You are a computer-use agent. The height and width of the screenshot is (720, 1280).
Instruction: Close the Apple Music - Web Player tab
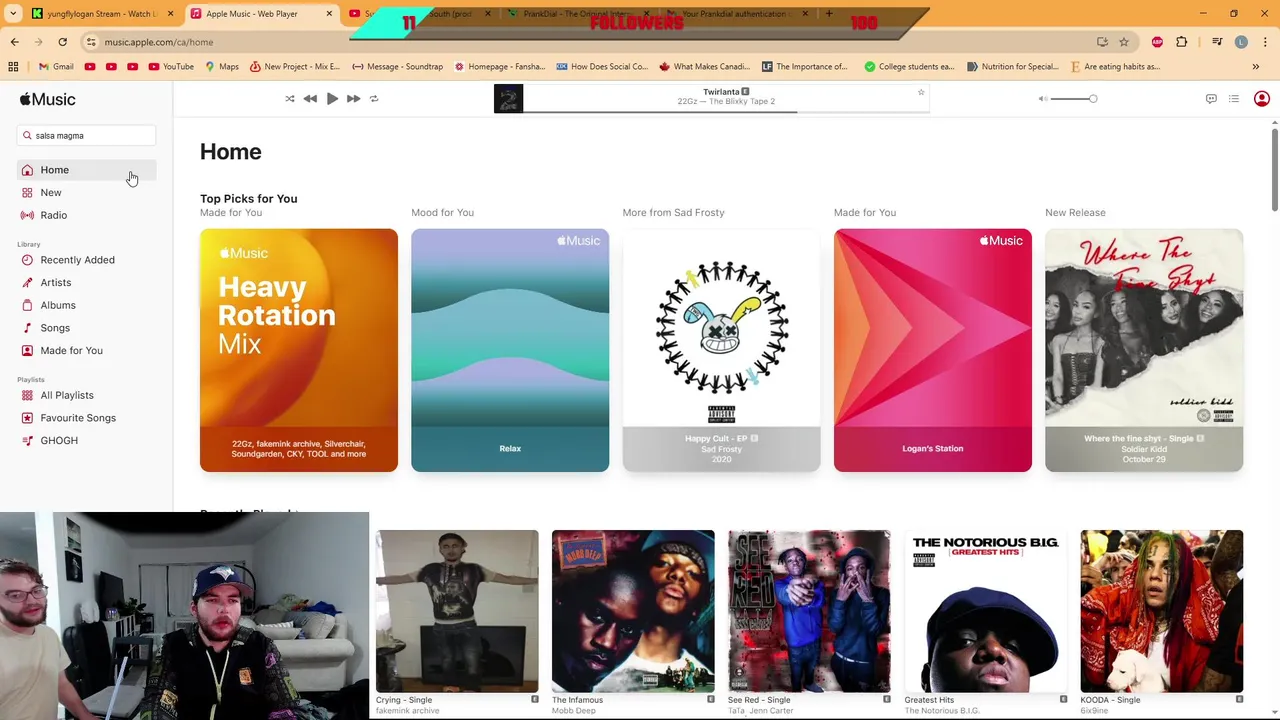[x=329, y=14]
